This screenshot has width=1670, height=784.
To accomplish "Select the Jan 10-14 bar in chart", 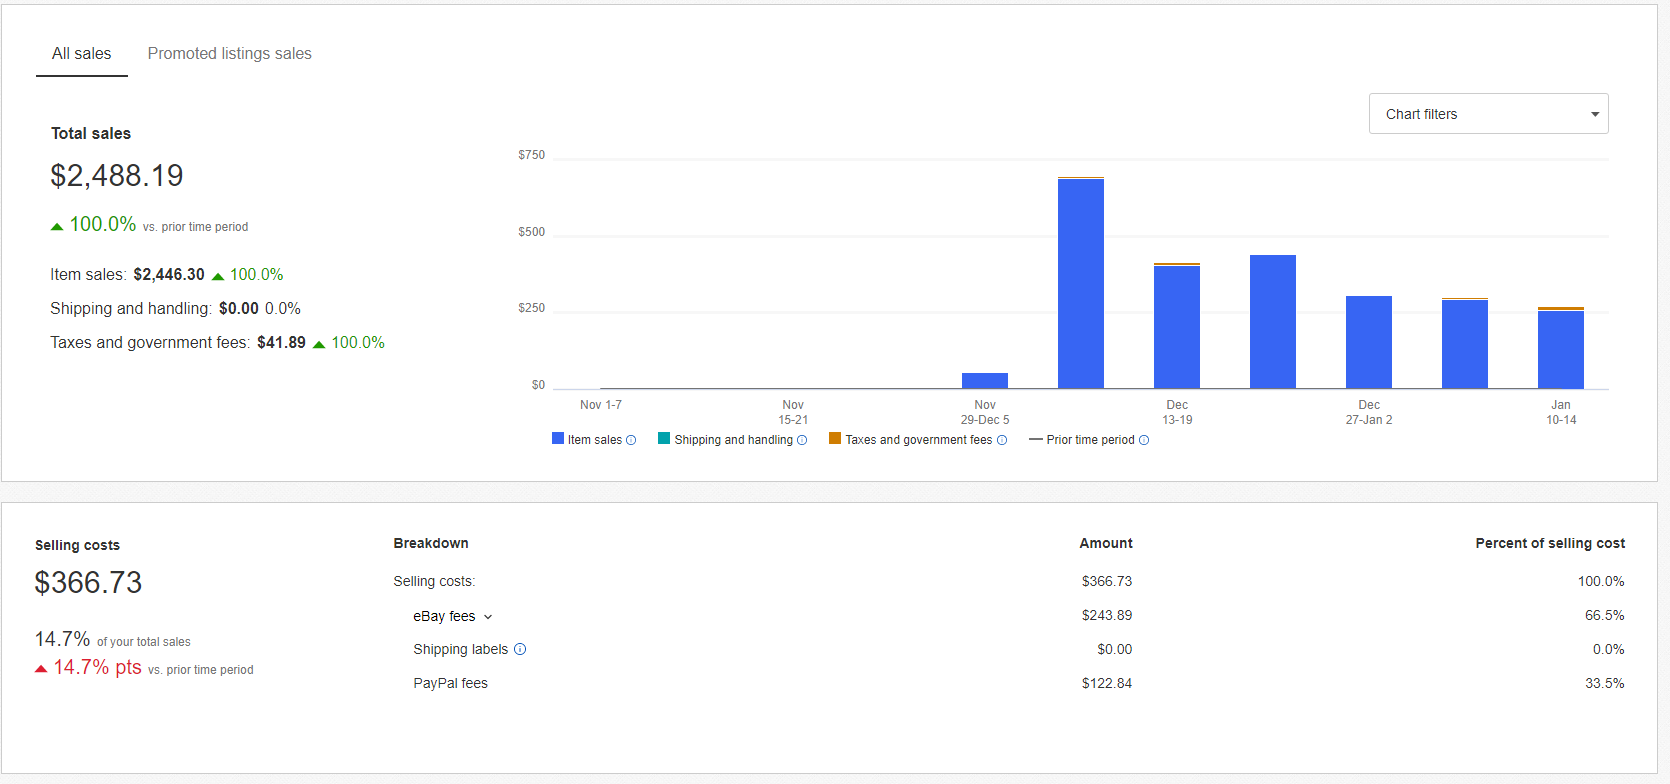I will tap(1561, 348).
